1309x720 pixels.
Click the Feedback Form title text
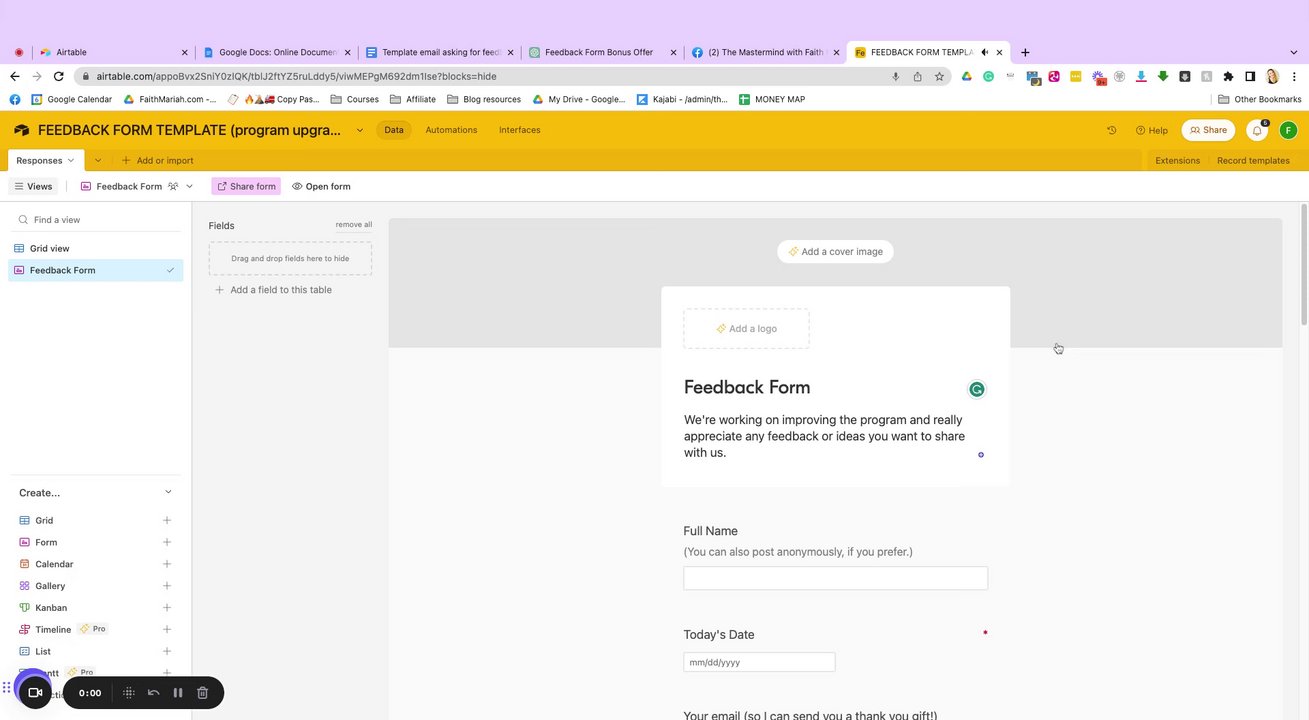(747, 387)
